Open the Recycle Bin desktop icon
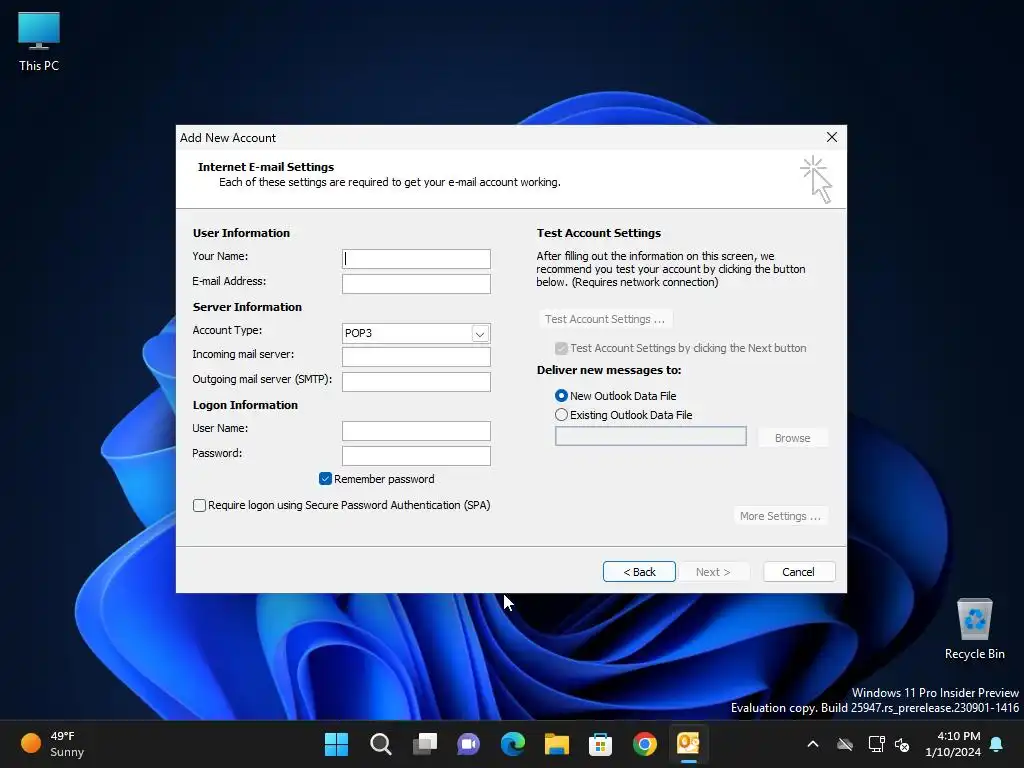Image resolution: width=1024 pixels, height=768 pixels. coord(974,628)
